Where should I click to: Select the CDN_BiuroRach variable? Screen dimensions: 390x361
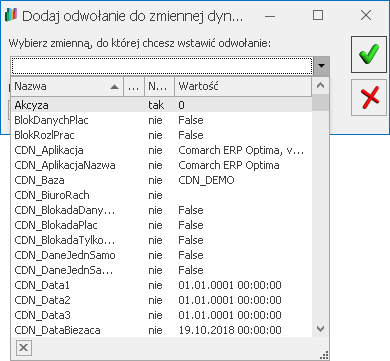[162, 195]
